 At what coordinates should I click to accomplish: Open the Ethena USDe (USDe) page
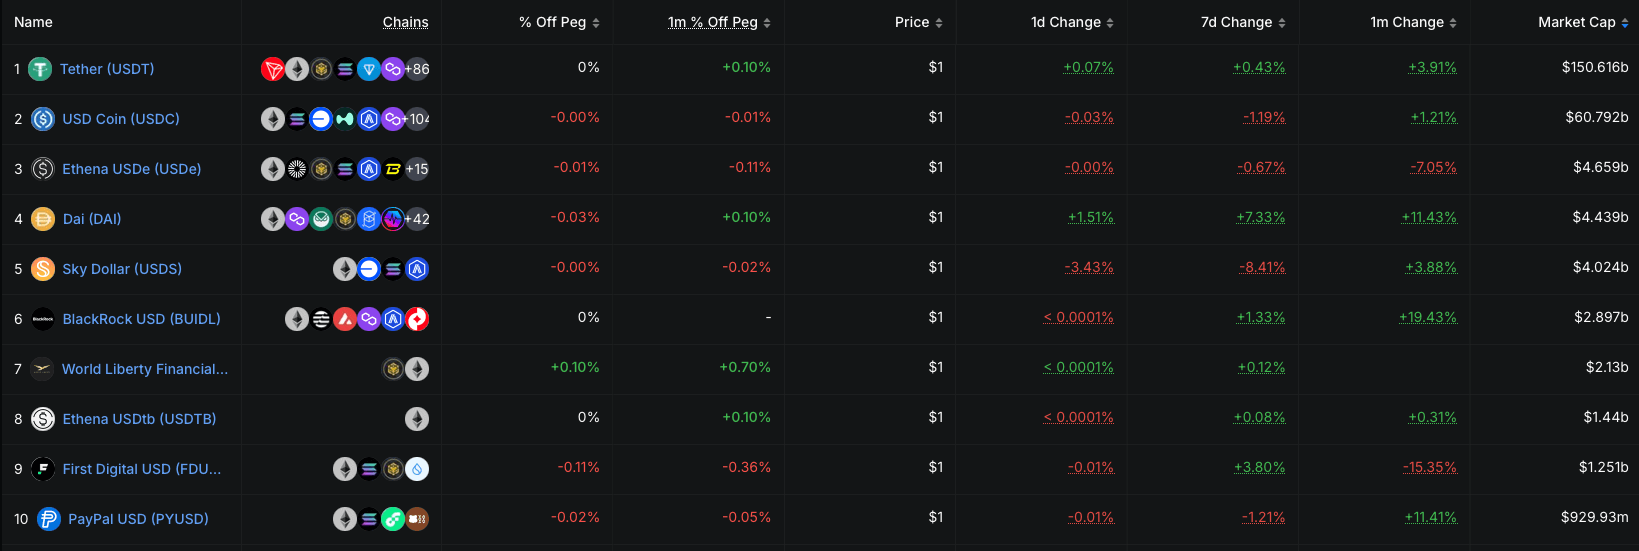coord(132,169)
